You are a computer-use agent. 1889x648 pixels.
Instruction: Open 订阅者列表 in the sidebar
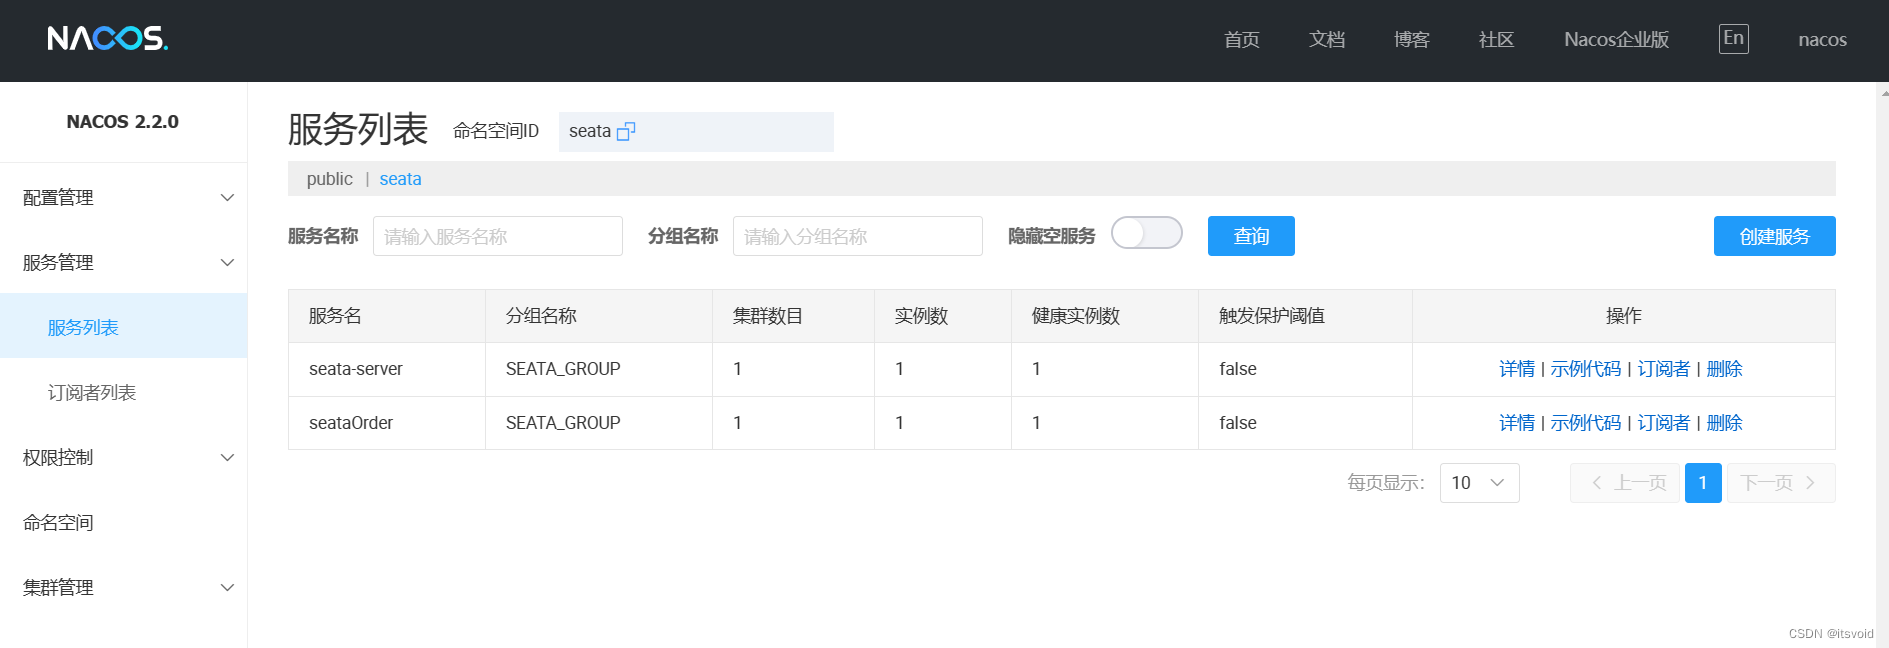[x=92, y=392]
